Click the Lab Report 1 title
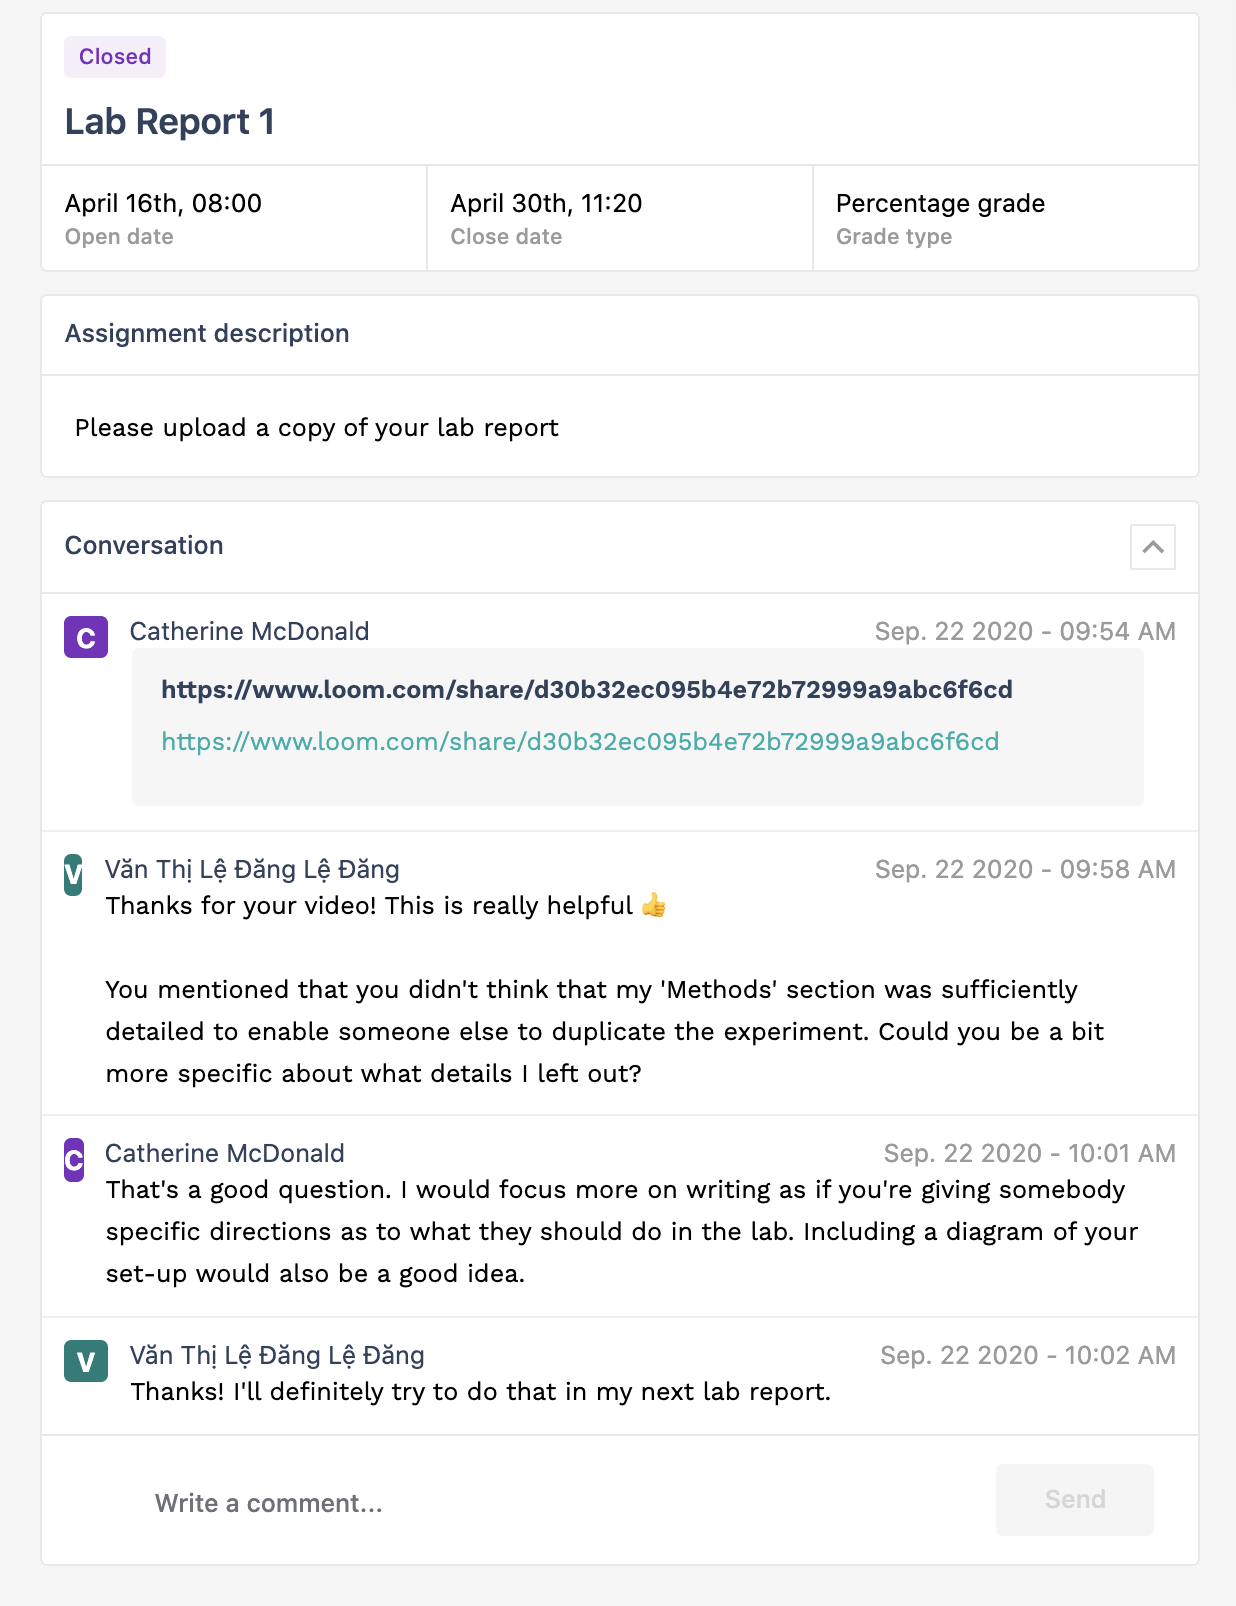1236x1606 pixels. pyautogui.click(x=170, y=122)
